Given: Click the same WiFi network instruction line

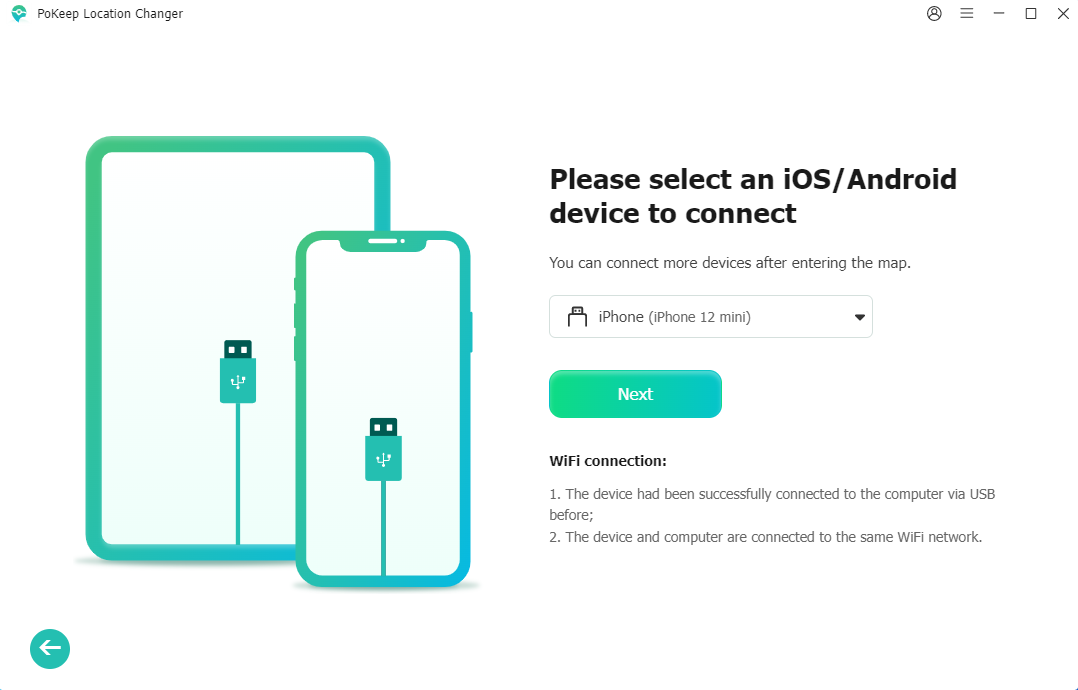Looking at the screenshot, I should coord(766,537).
